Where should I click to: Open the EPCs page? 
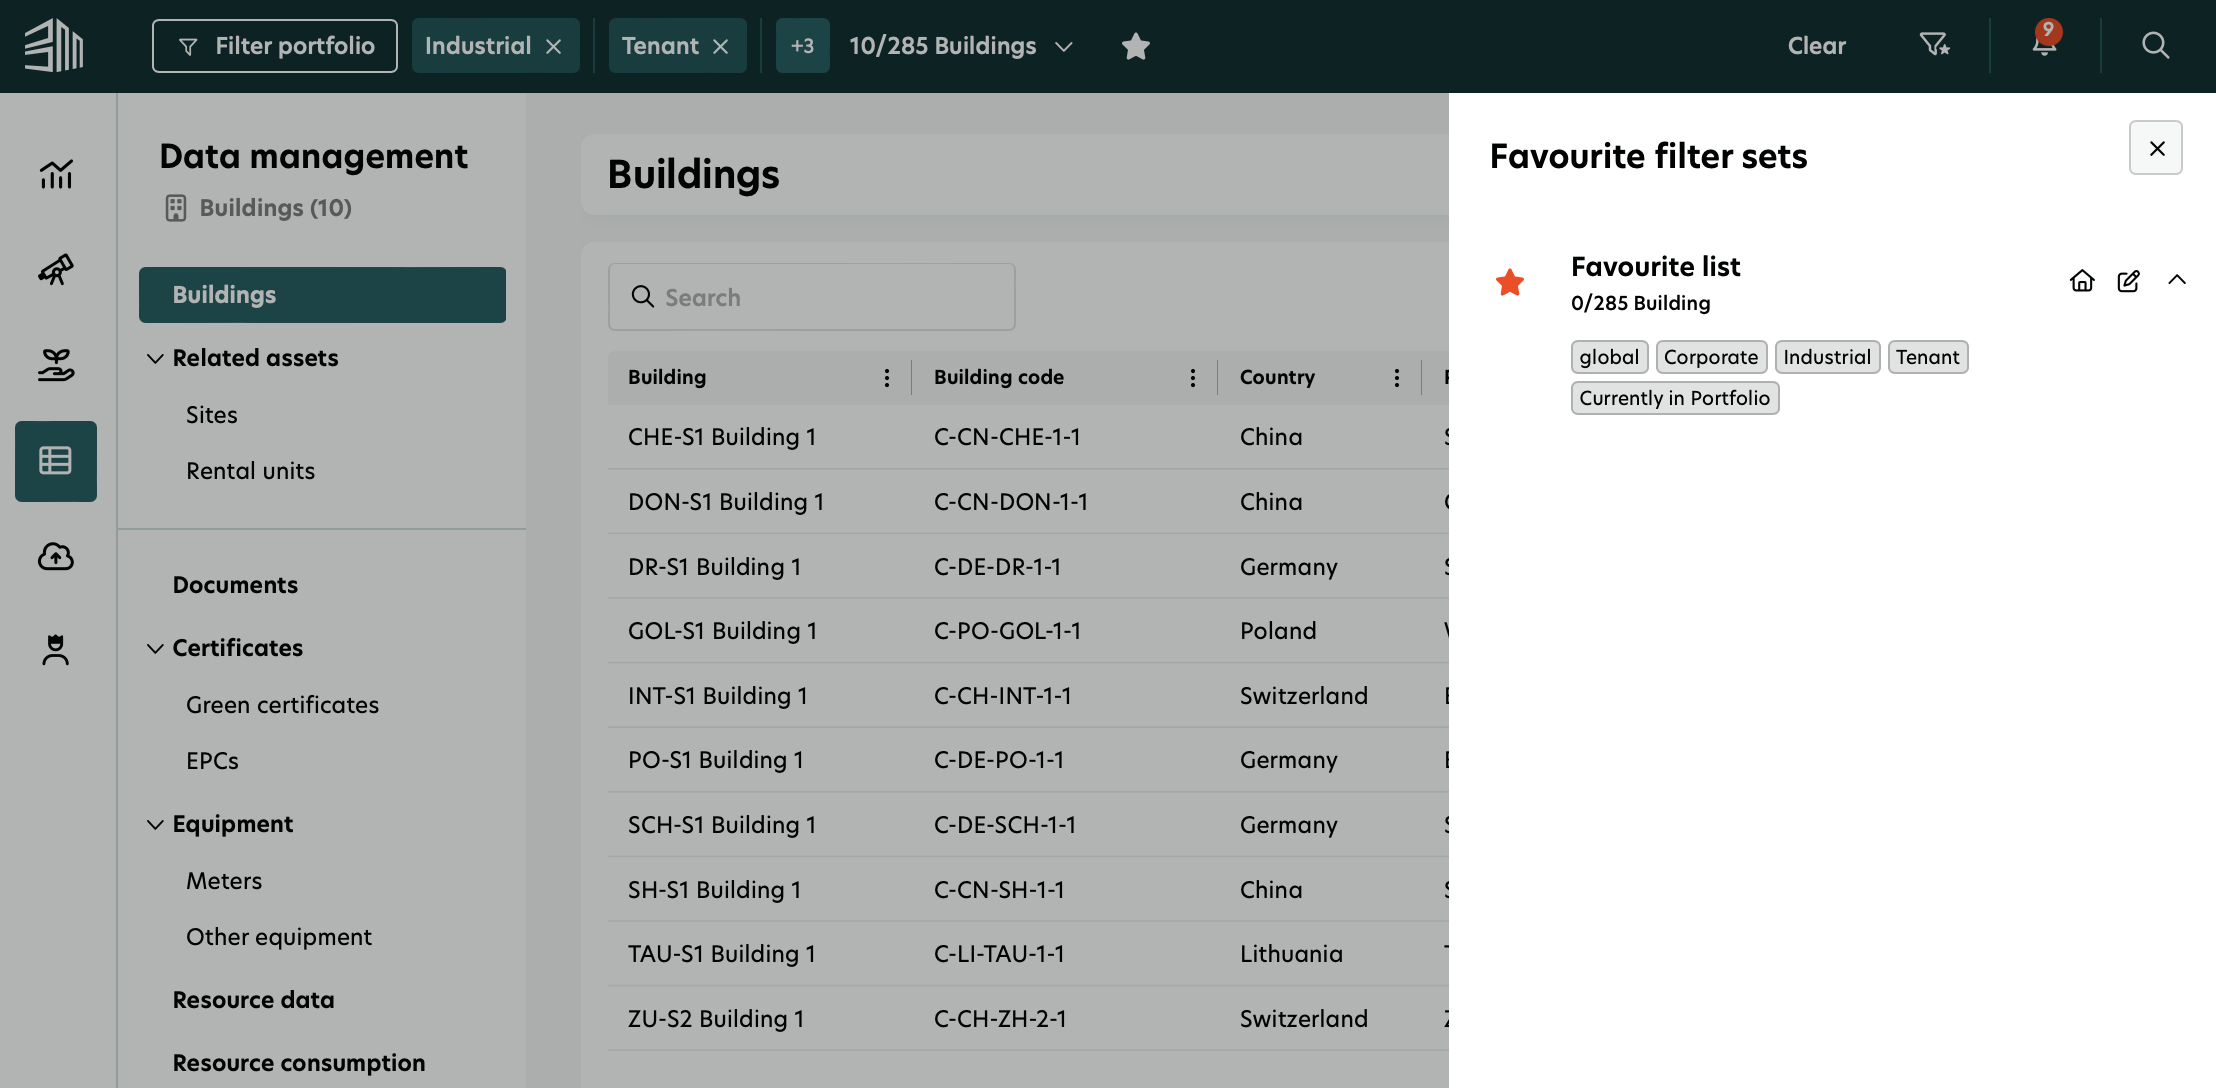[212, 761]
